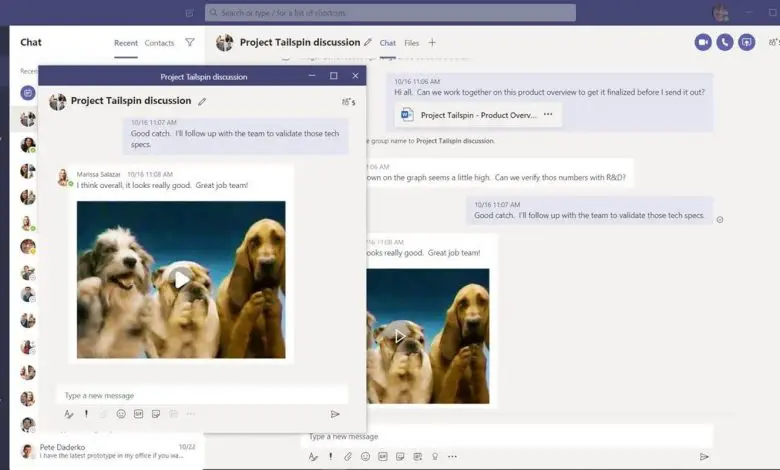780x470 pixels.
Task: Schedule a meeting from main compose toolbar
Action: pos(417,457)
